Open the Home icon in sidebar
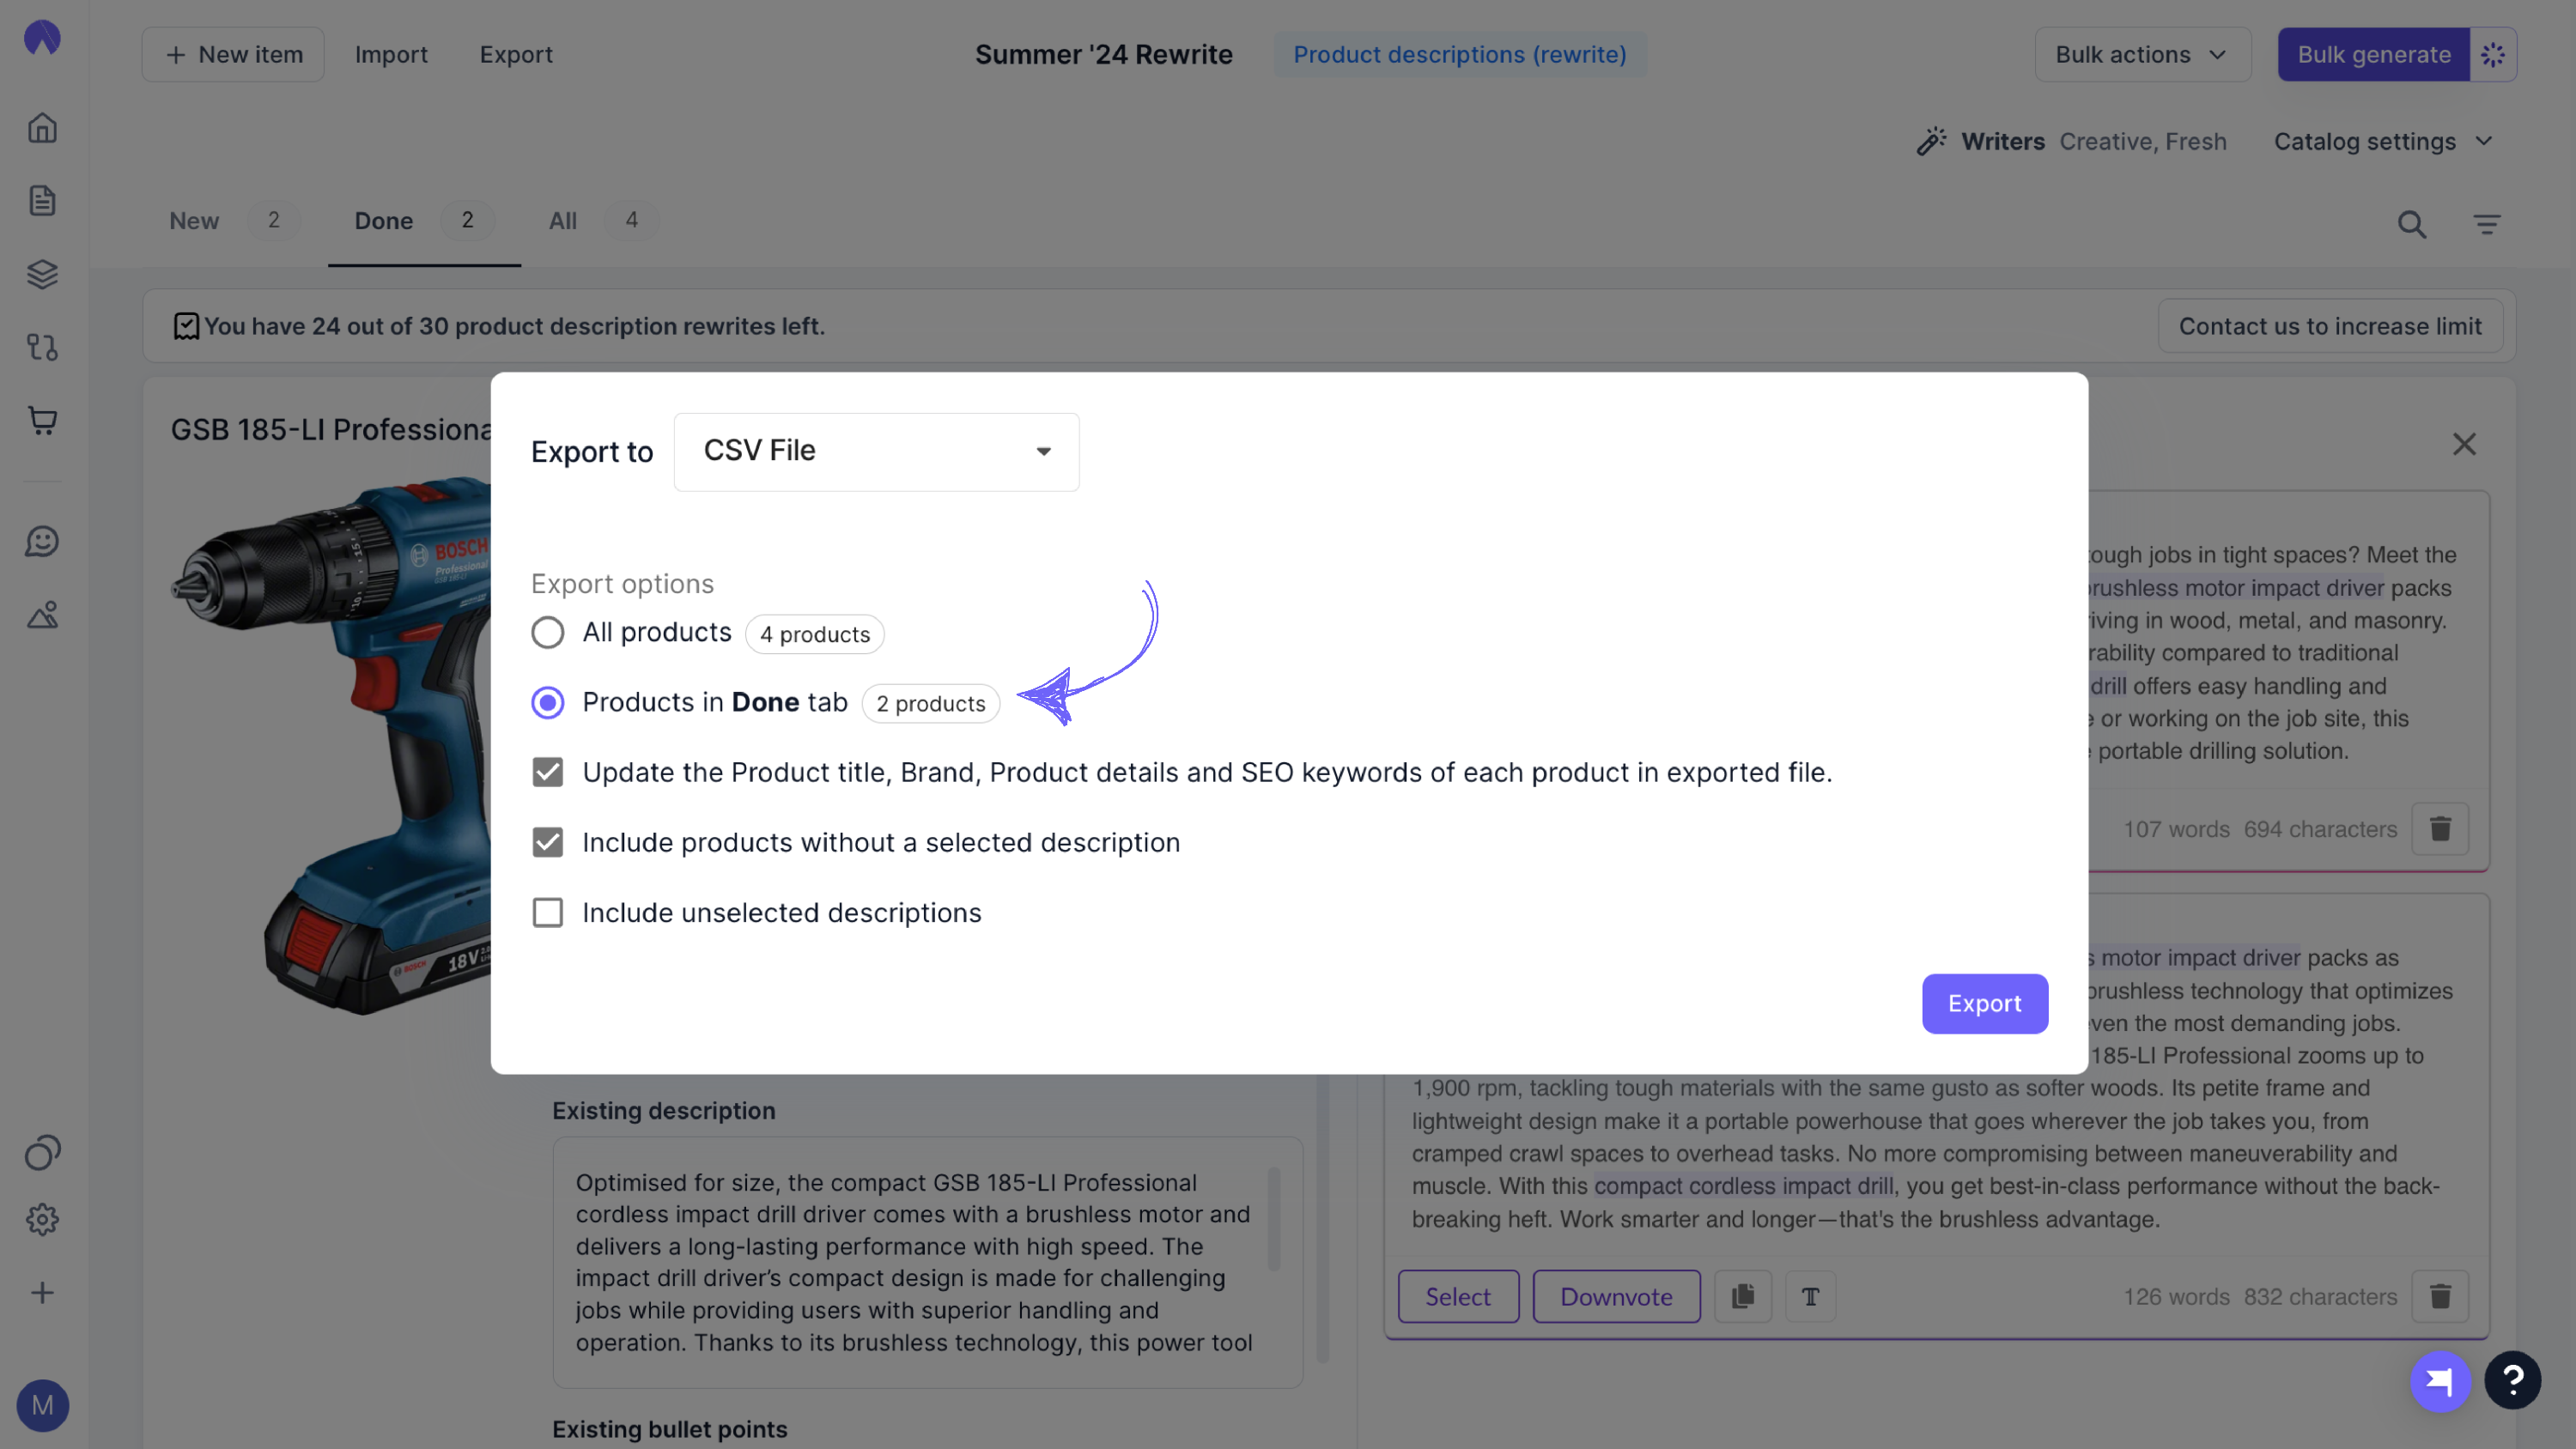Image resolution: width=2576 pixels, height=1449 pixels. pos(42,128)
